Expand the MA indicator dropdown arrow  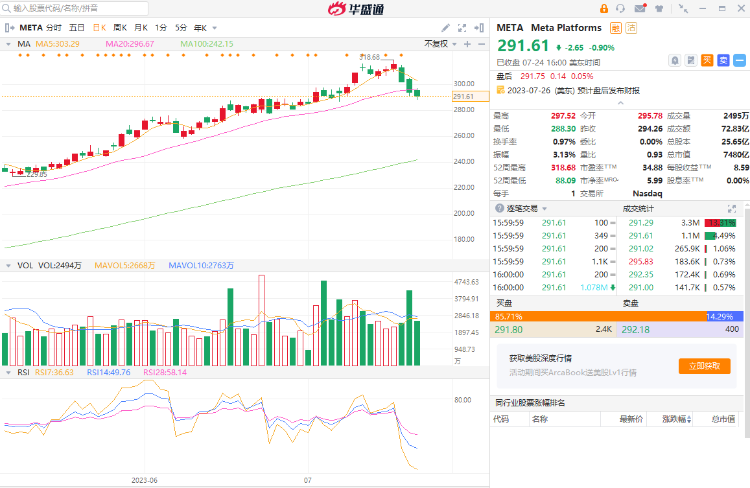[8, 44]
